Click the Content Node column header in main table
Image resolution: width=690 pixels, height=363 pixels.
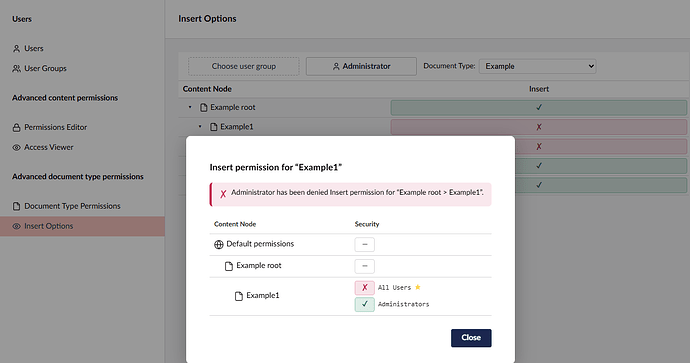[x=207, y=89]
